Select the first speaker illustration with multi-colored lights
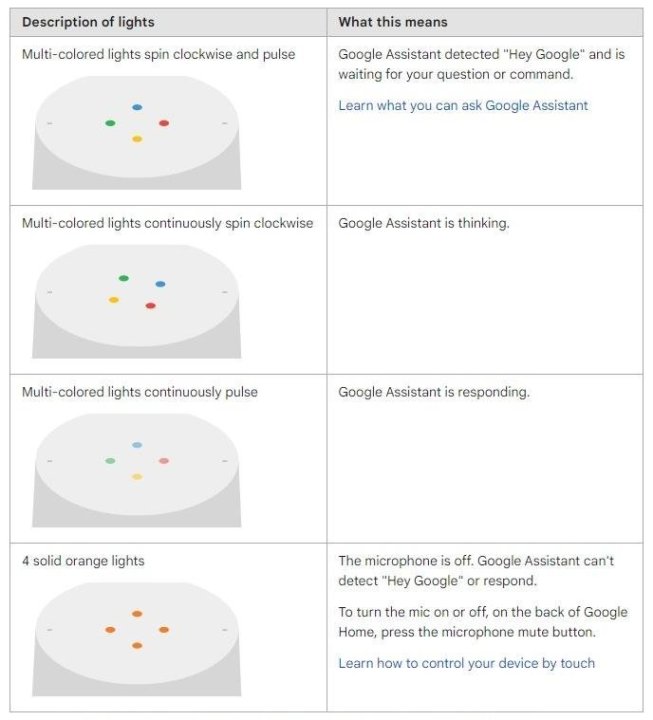The image size is (653, 720). (x=137, y=140)
